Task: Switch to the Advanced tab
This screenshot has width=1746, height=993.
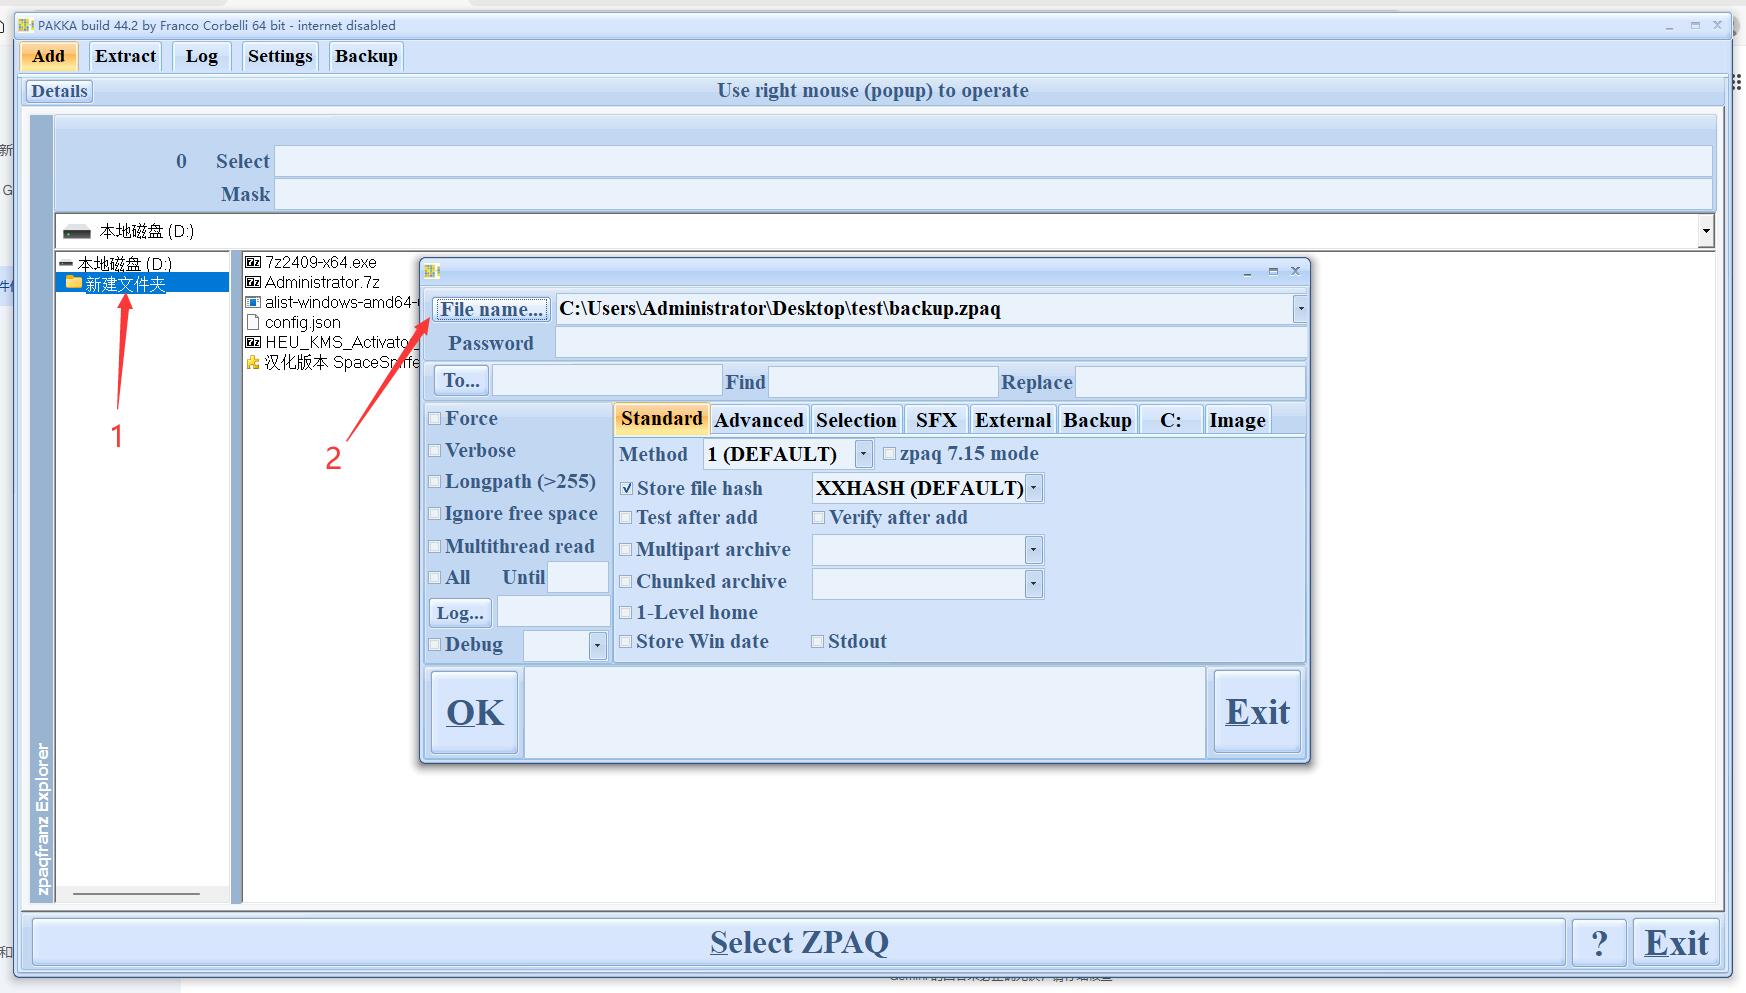Action: [x=758, y=420]
